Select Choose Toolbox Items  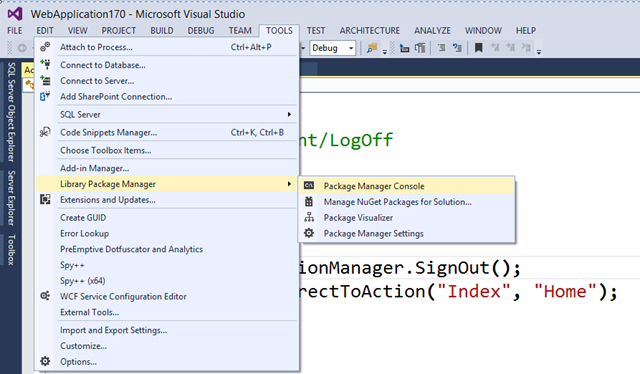167,150
